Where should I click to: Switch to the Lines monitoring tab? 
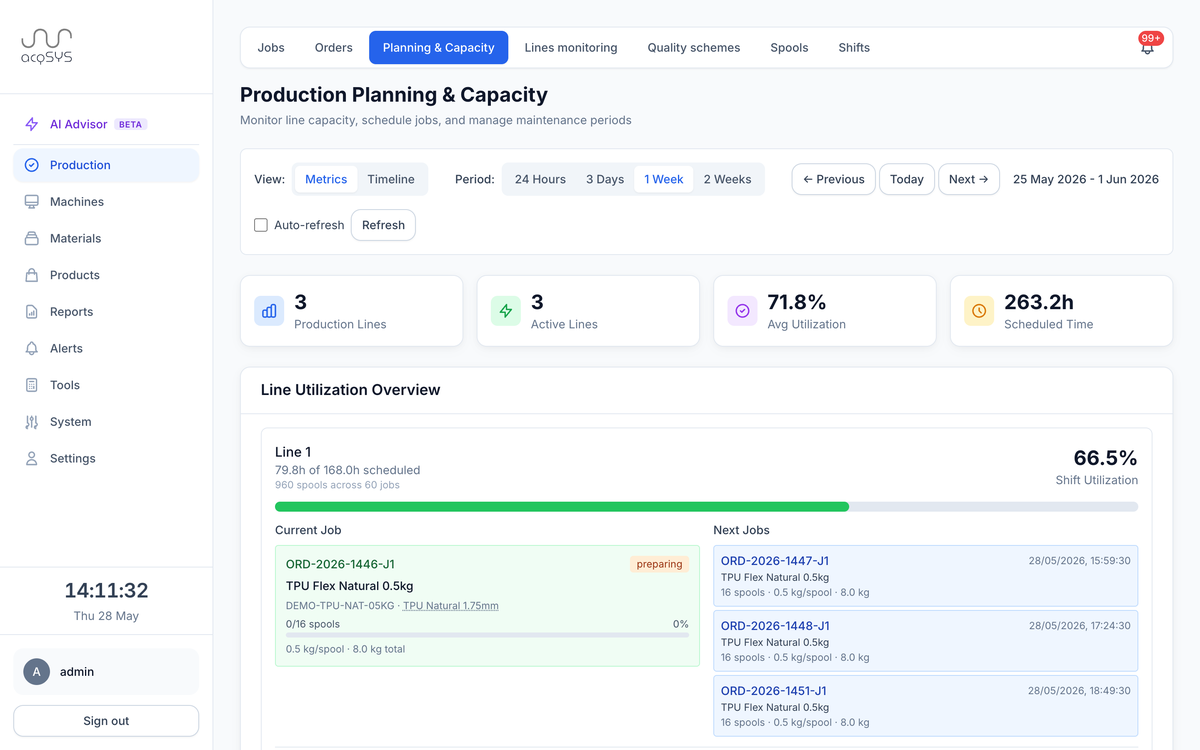[x=571, y=47]
